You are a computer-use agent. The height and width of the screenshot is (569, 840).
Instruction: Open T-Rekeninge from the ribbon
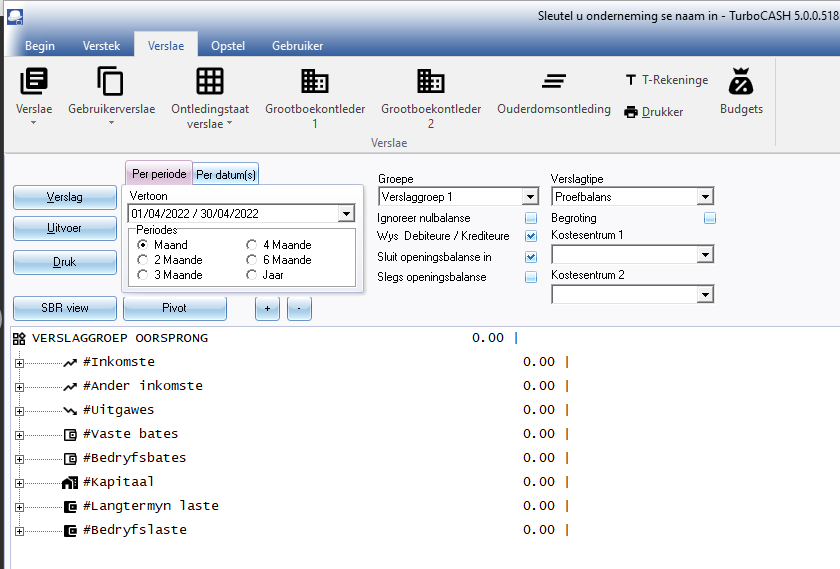click(x=666, y=80)
